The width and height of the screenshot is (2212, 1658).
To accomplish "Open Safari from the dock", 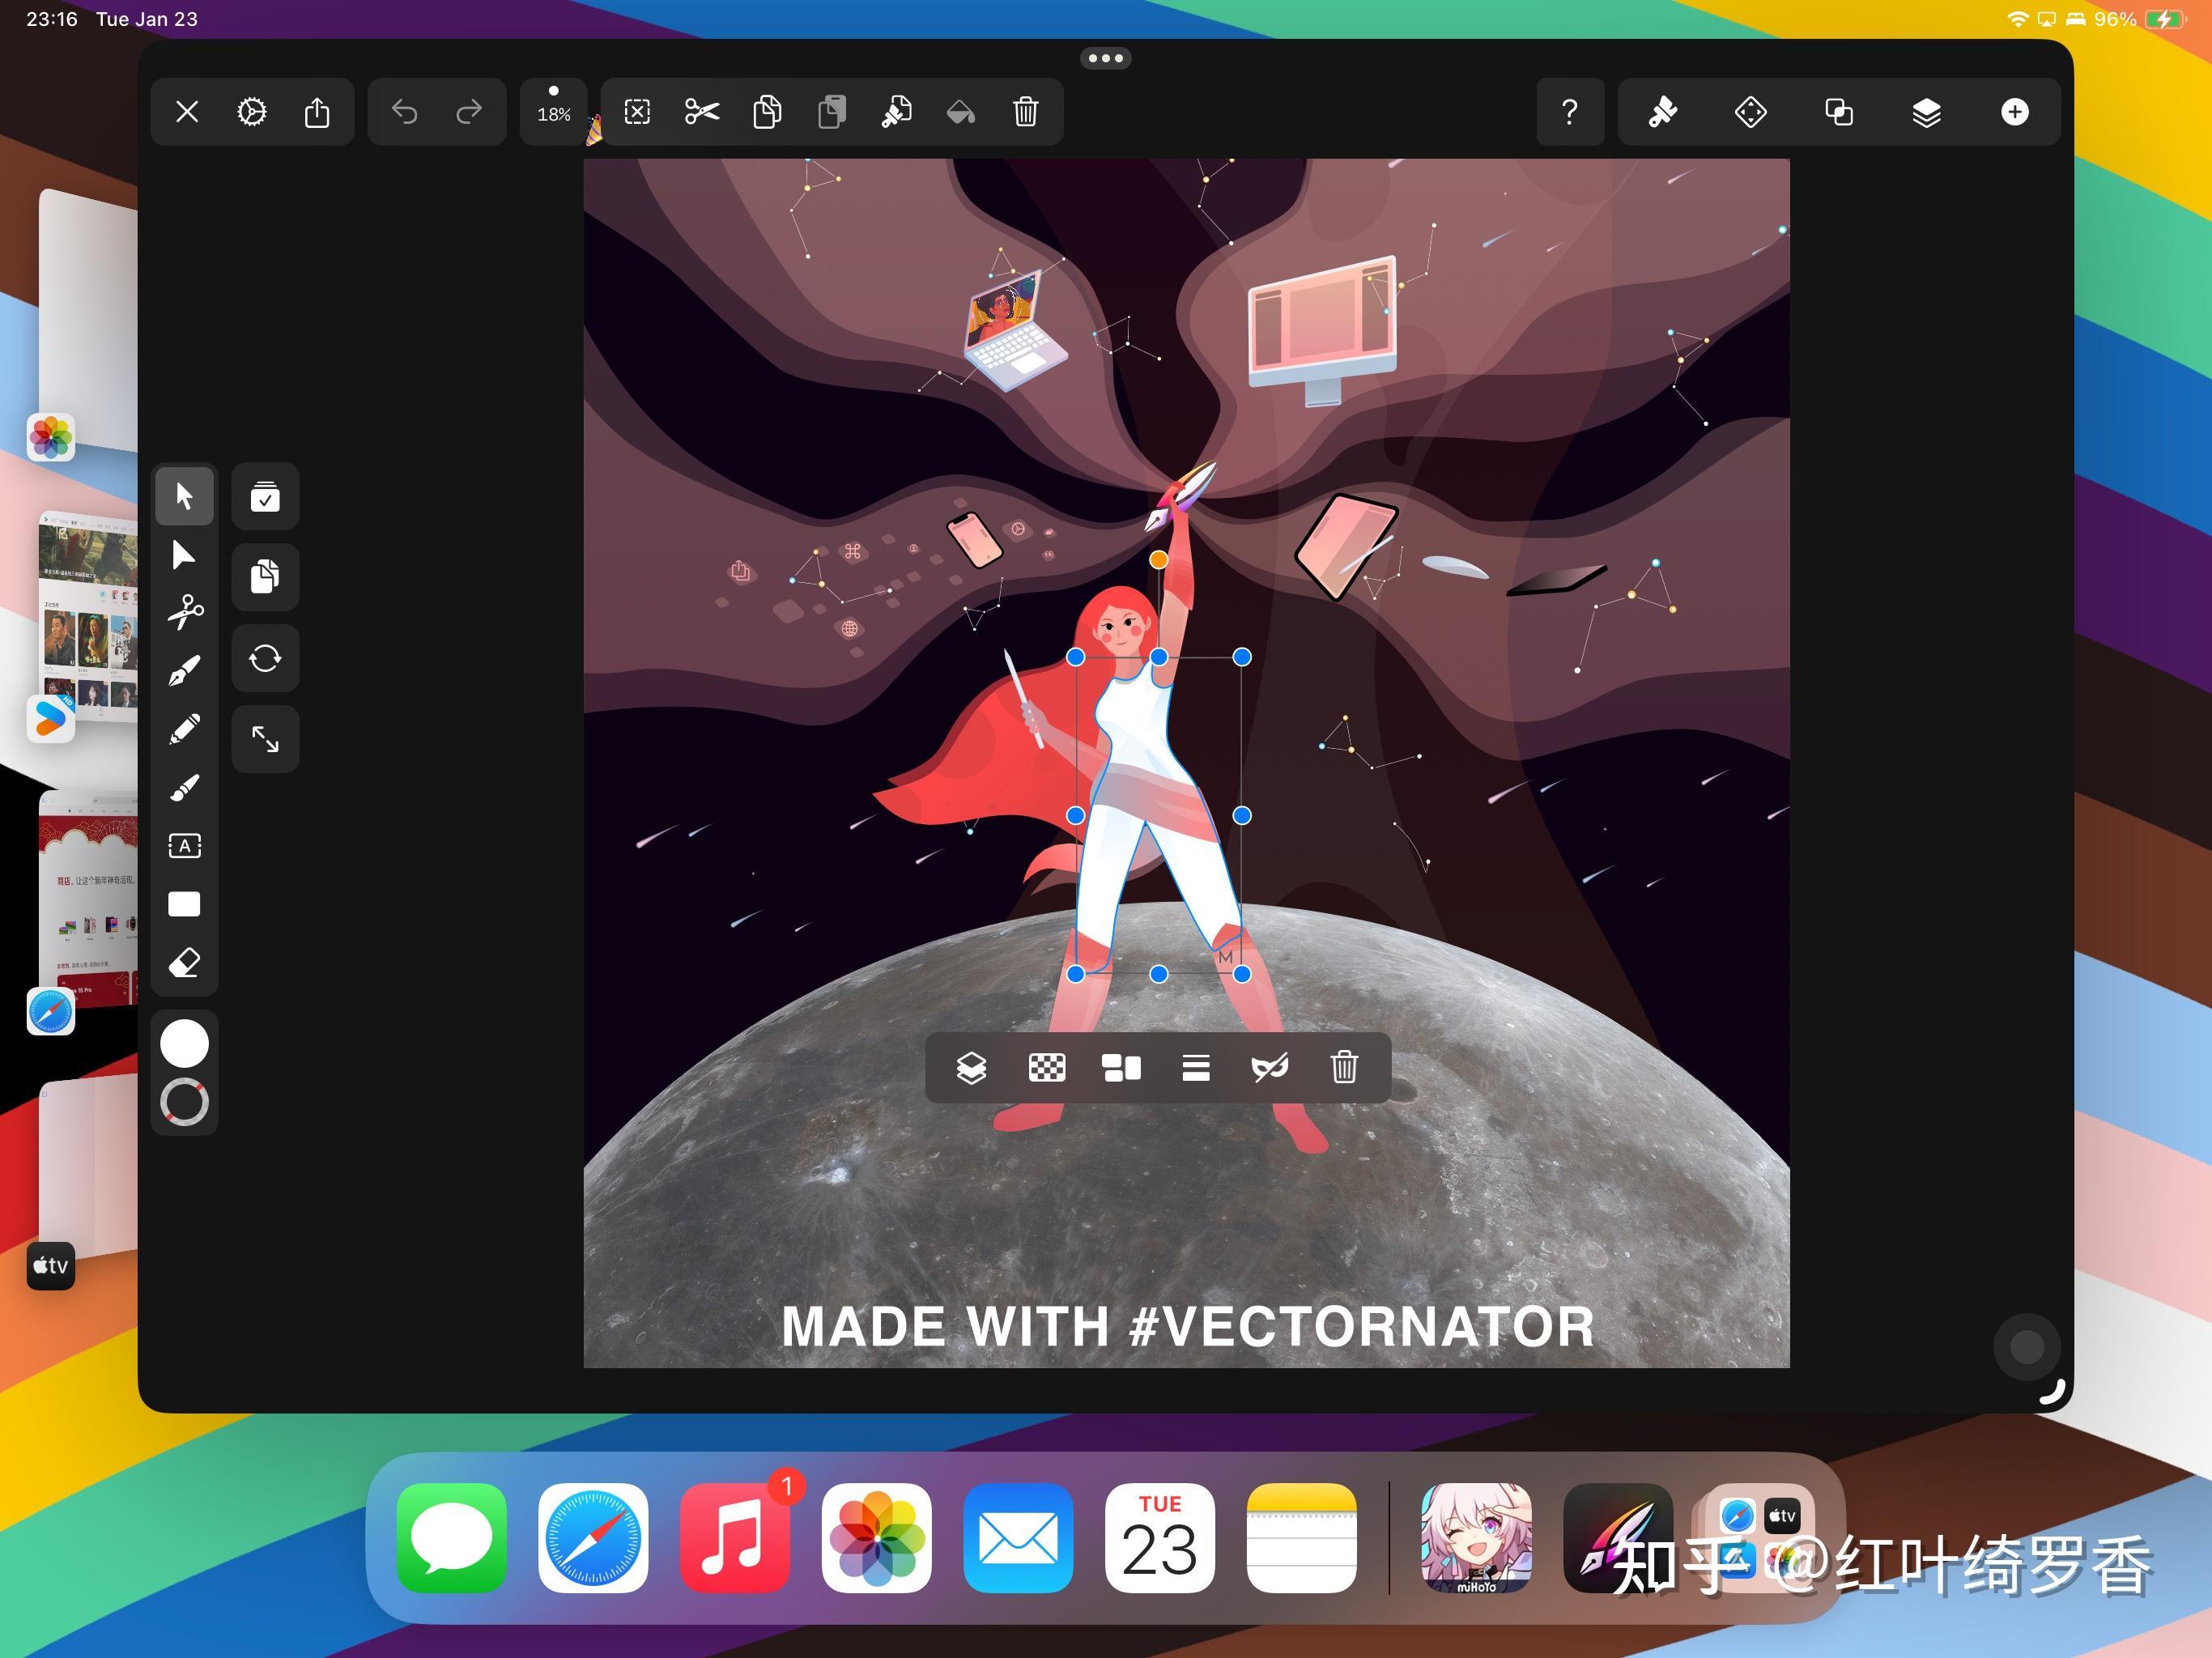I will 593,1537.
